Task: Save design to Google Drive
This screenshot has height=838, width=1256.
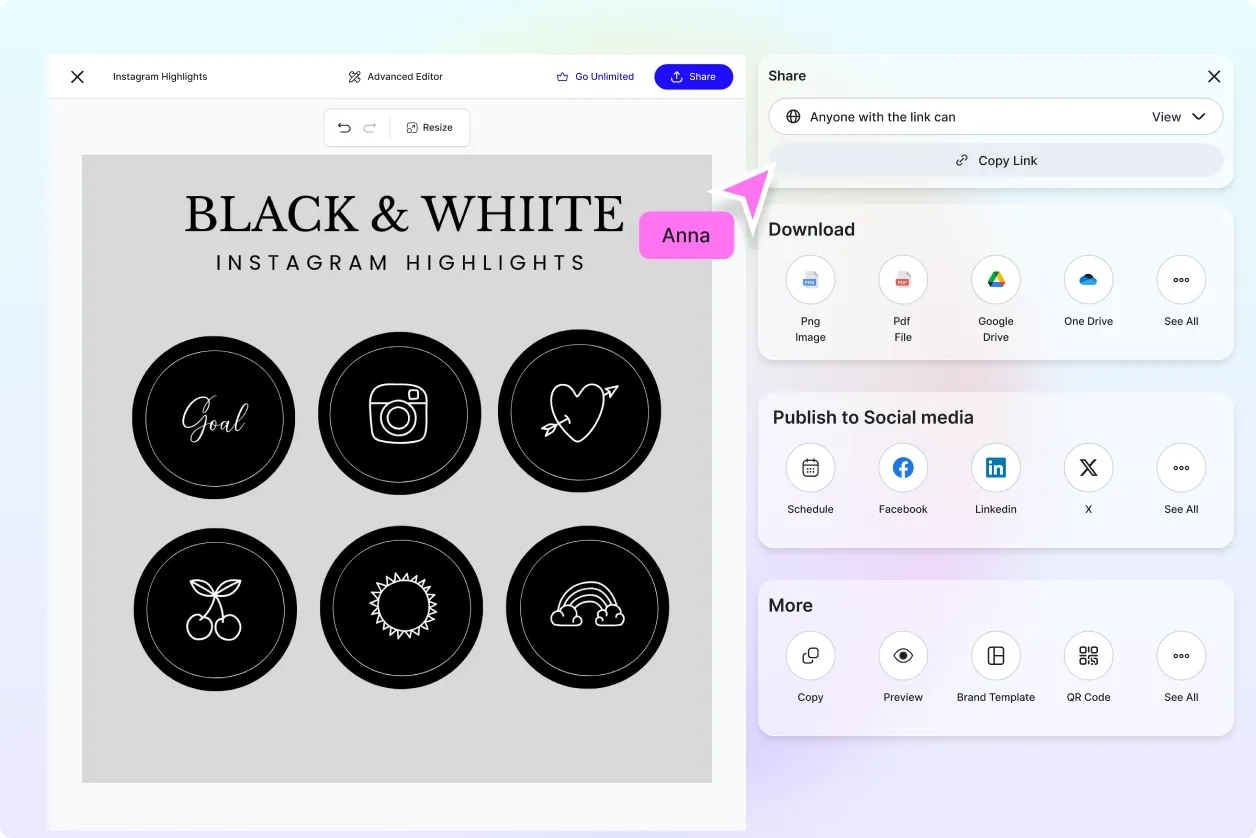Action: tap(996, 280)
